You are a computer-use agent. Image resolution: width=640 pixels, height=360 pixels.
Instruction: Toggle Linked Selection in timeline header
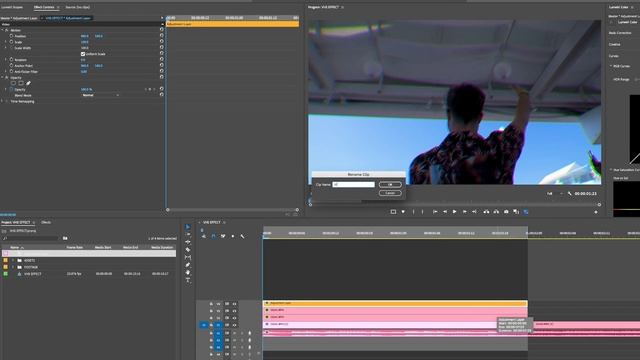click(223, 236)
